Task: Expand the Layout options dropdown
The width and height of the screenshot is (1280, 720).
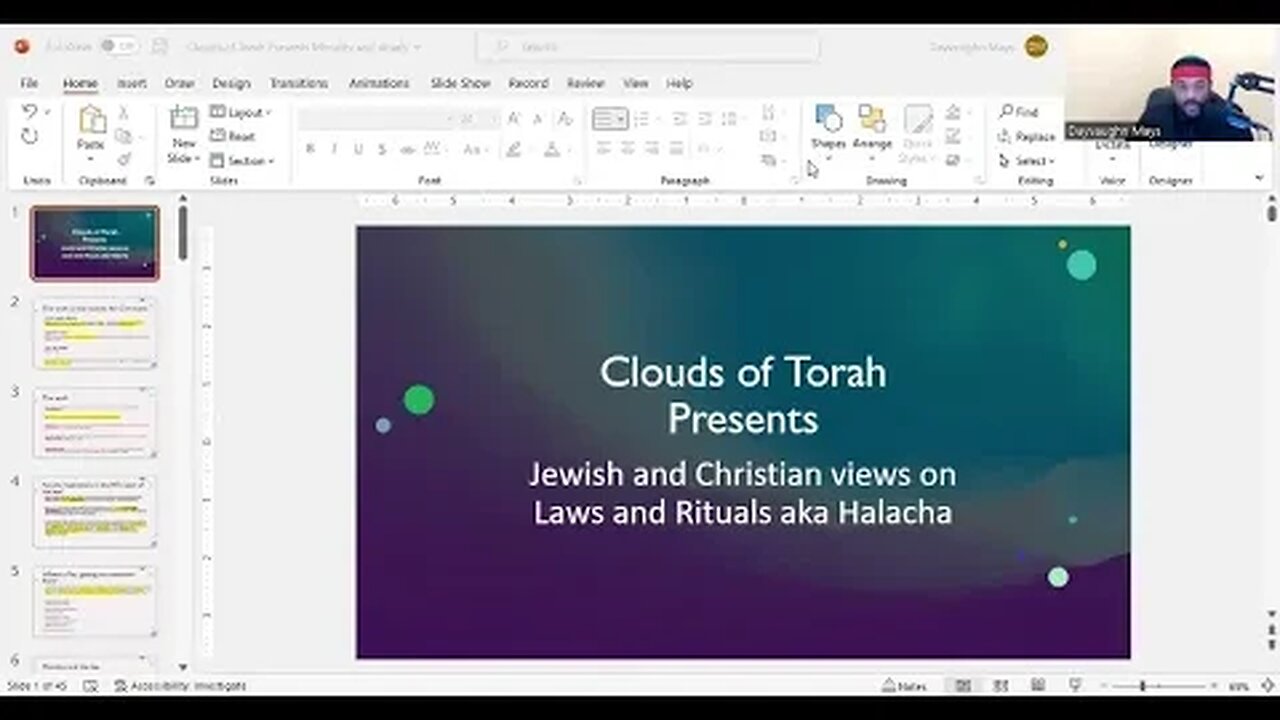Action: tap(240, 112)
